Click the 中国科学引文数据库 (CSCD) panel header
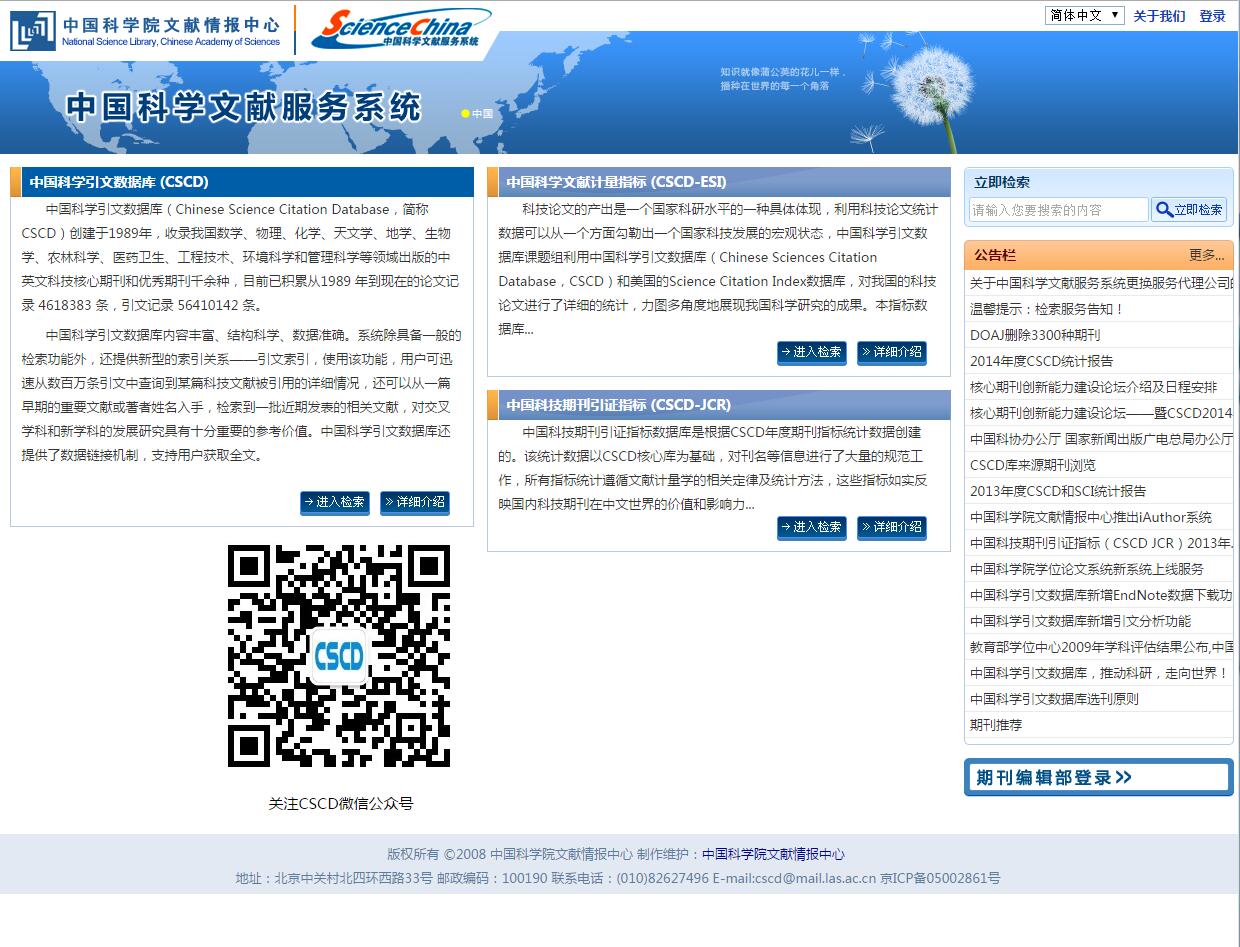The image size is (1240, 947). 241,182
